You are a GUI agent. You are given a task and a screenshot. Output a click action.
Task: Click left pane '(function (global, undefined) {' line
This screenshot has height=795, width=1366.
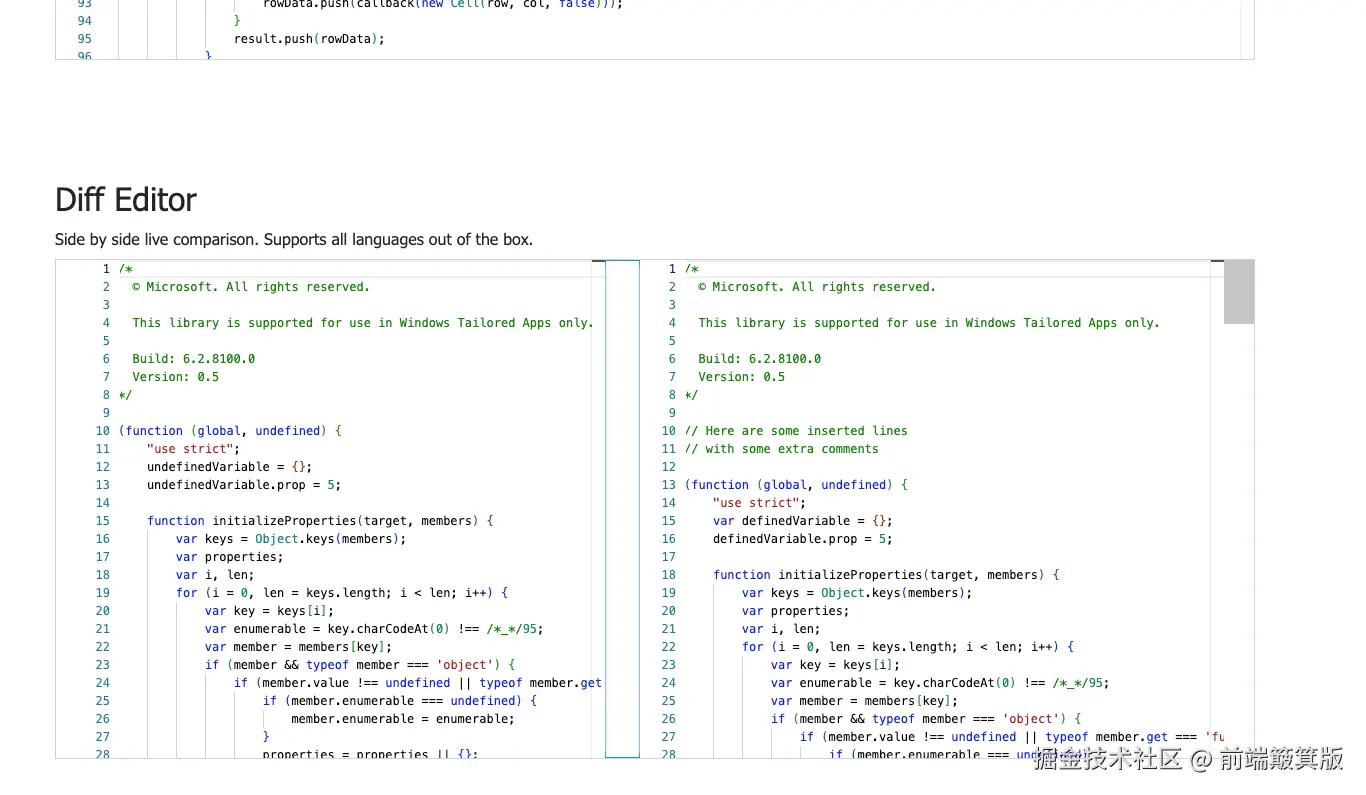click(x=230, y=431)
